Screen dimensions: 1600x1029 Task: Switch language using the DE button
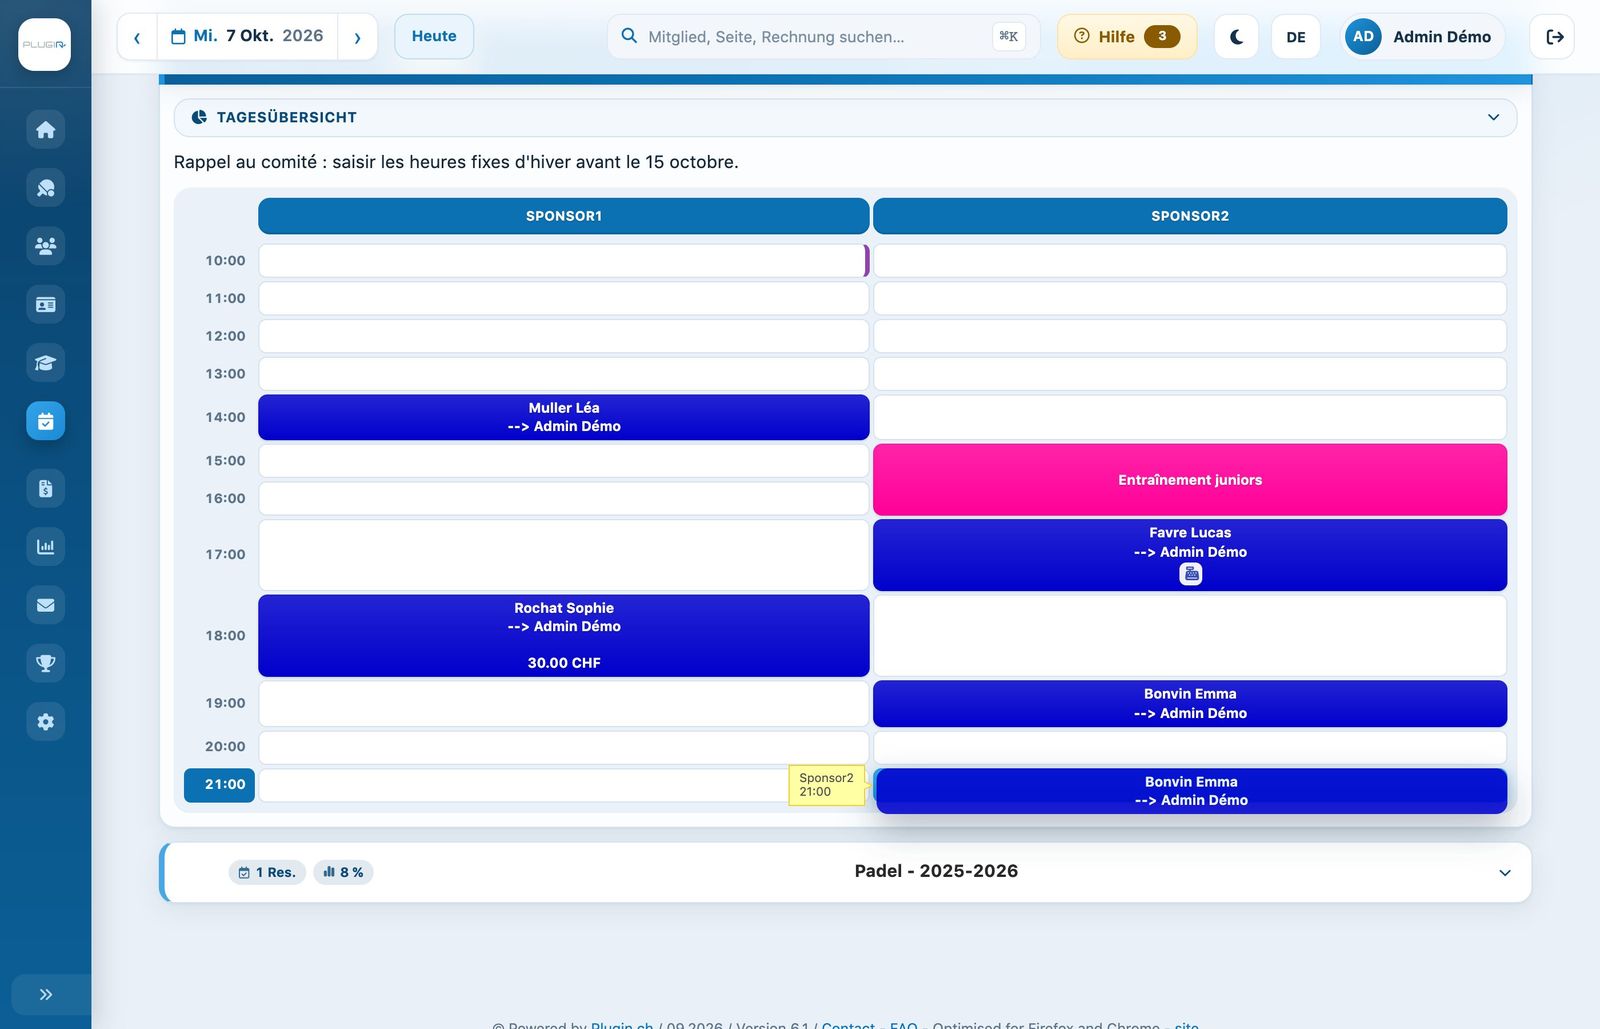(1295, 37)
